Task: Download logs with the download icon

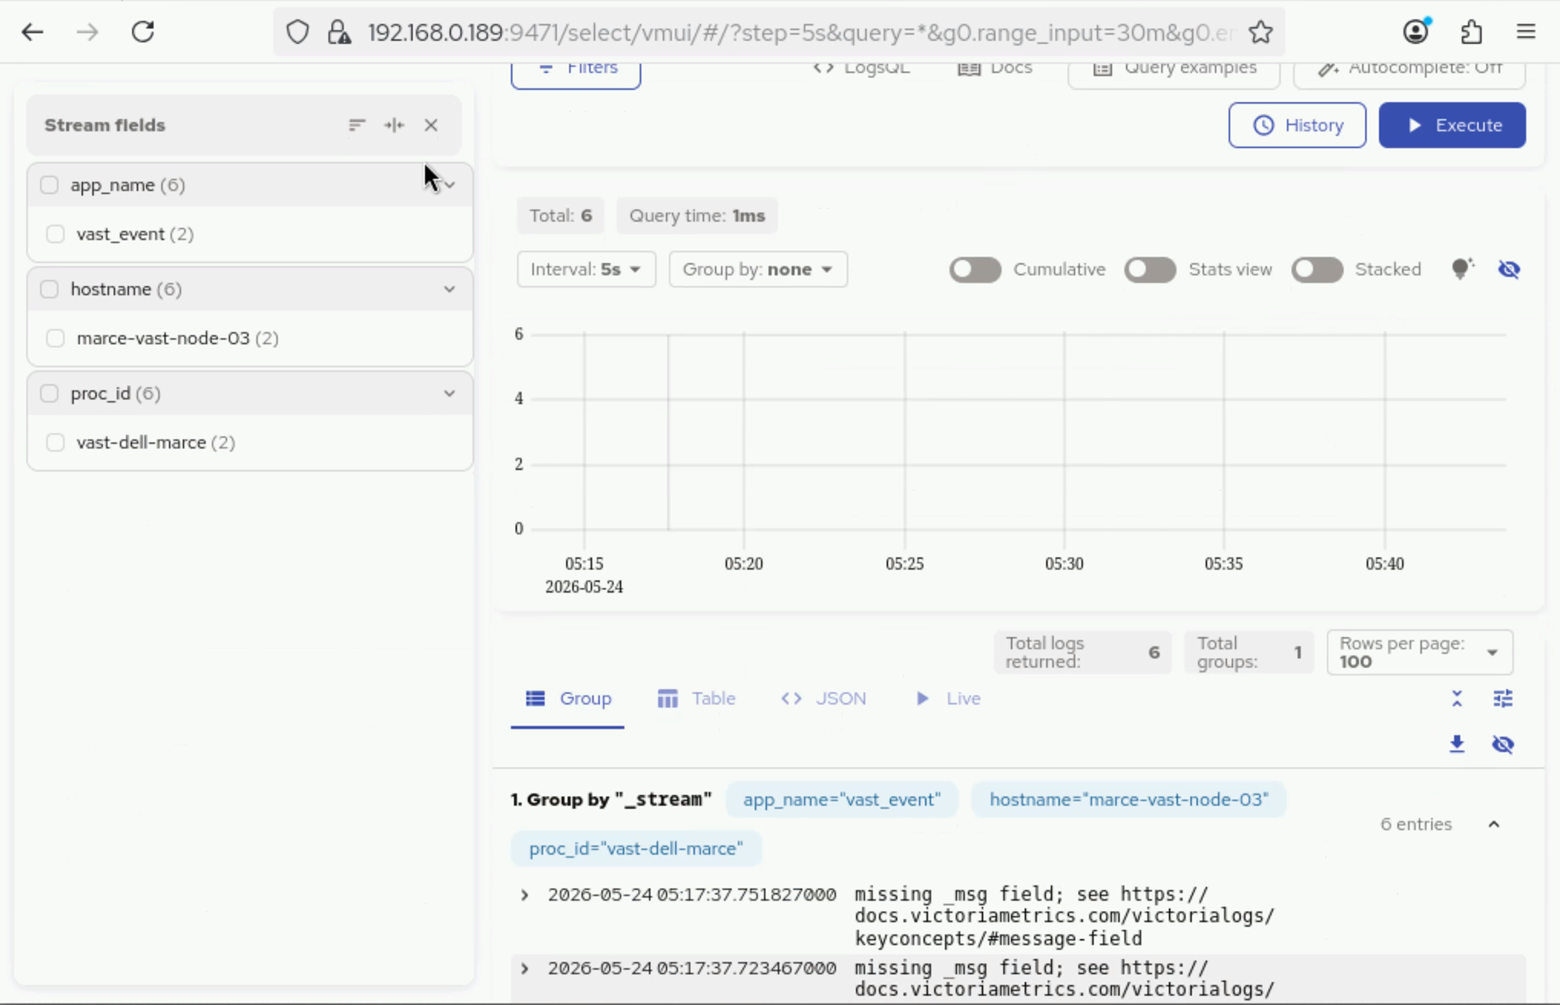Action: pyautogui.click(x=1457, y=744)
